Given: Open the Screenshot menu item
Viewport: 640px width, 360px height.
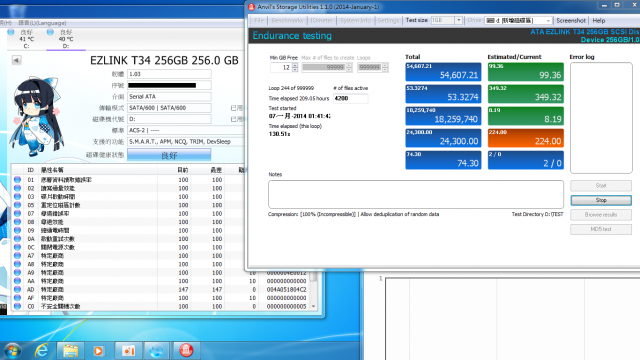Looking at the screenshot, I should coord(571,20).
